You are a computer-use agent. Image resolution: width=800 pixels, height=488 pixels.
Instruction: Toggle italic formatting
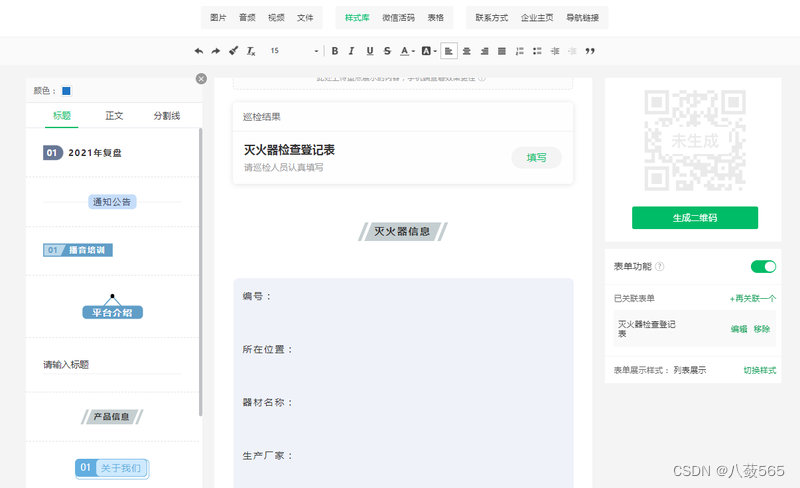point(352,51)
